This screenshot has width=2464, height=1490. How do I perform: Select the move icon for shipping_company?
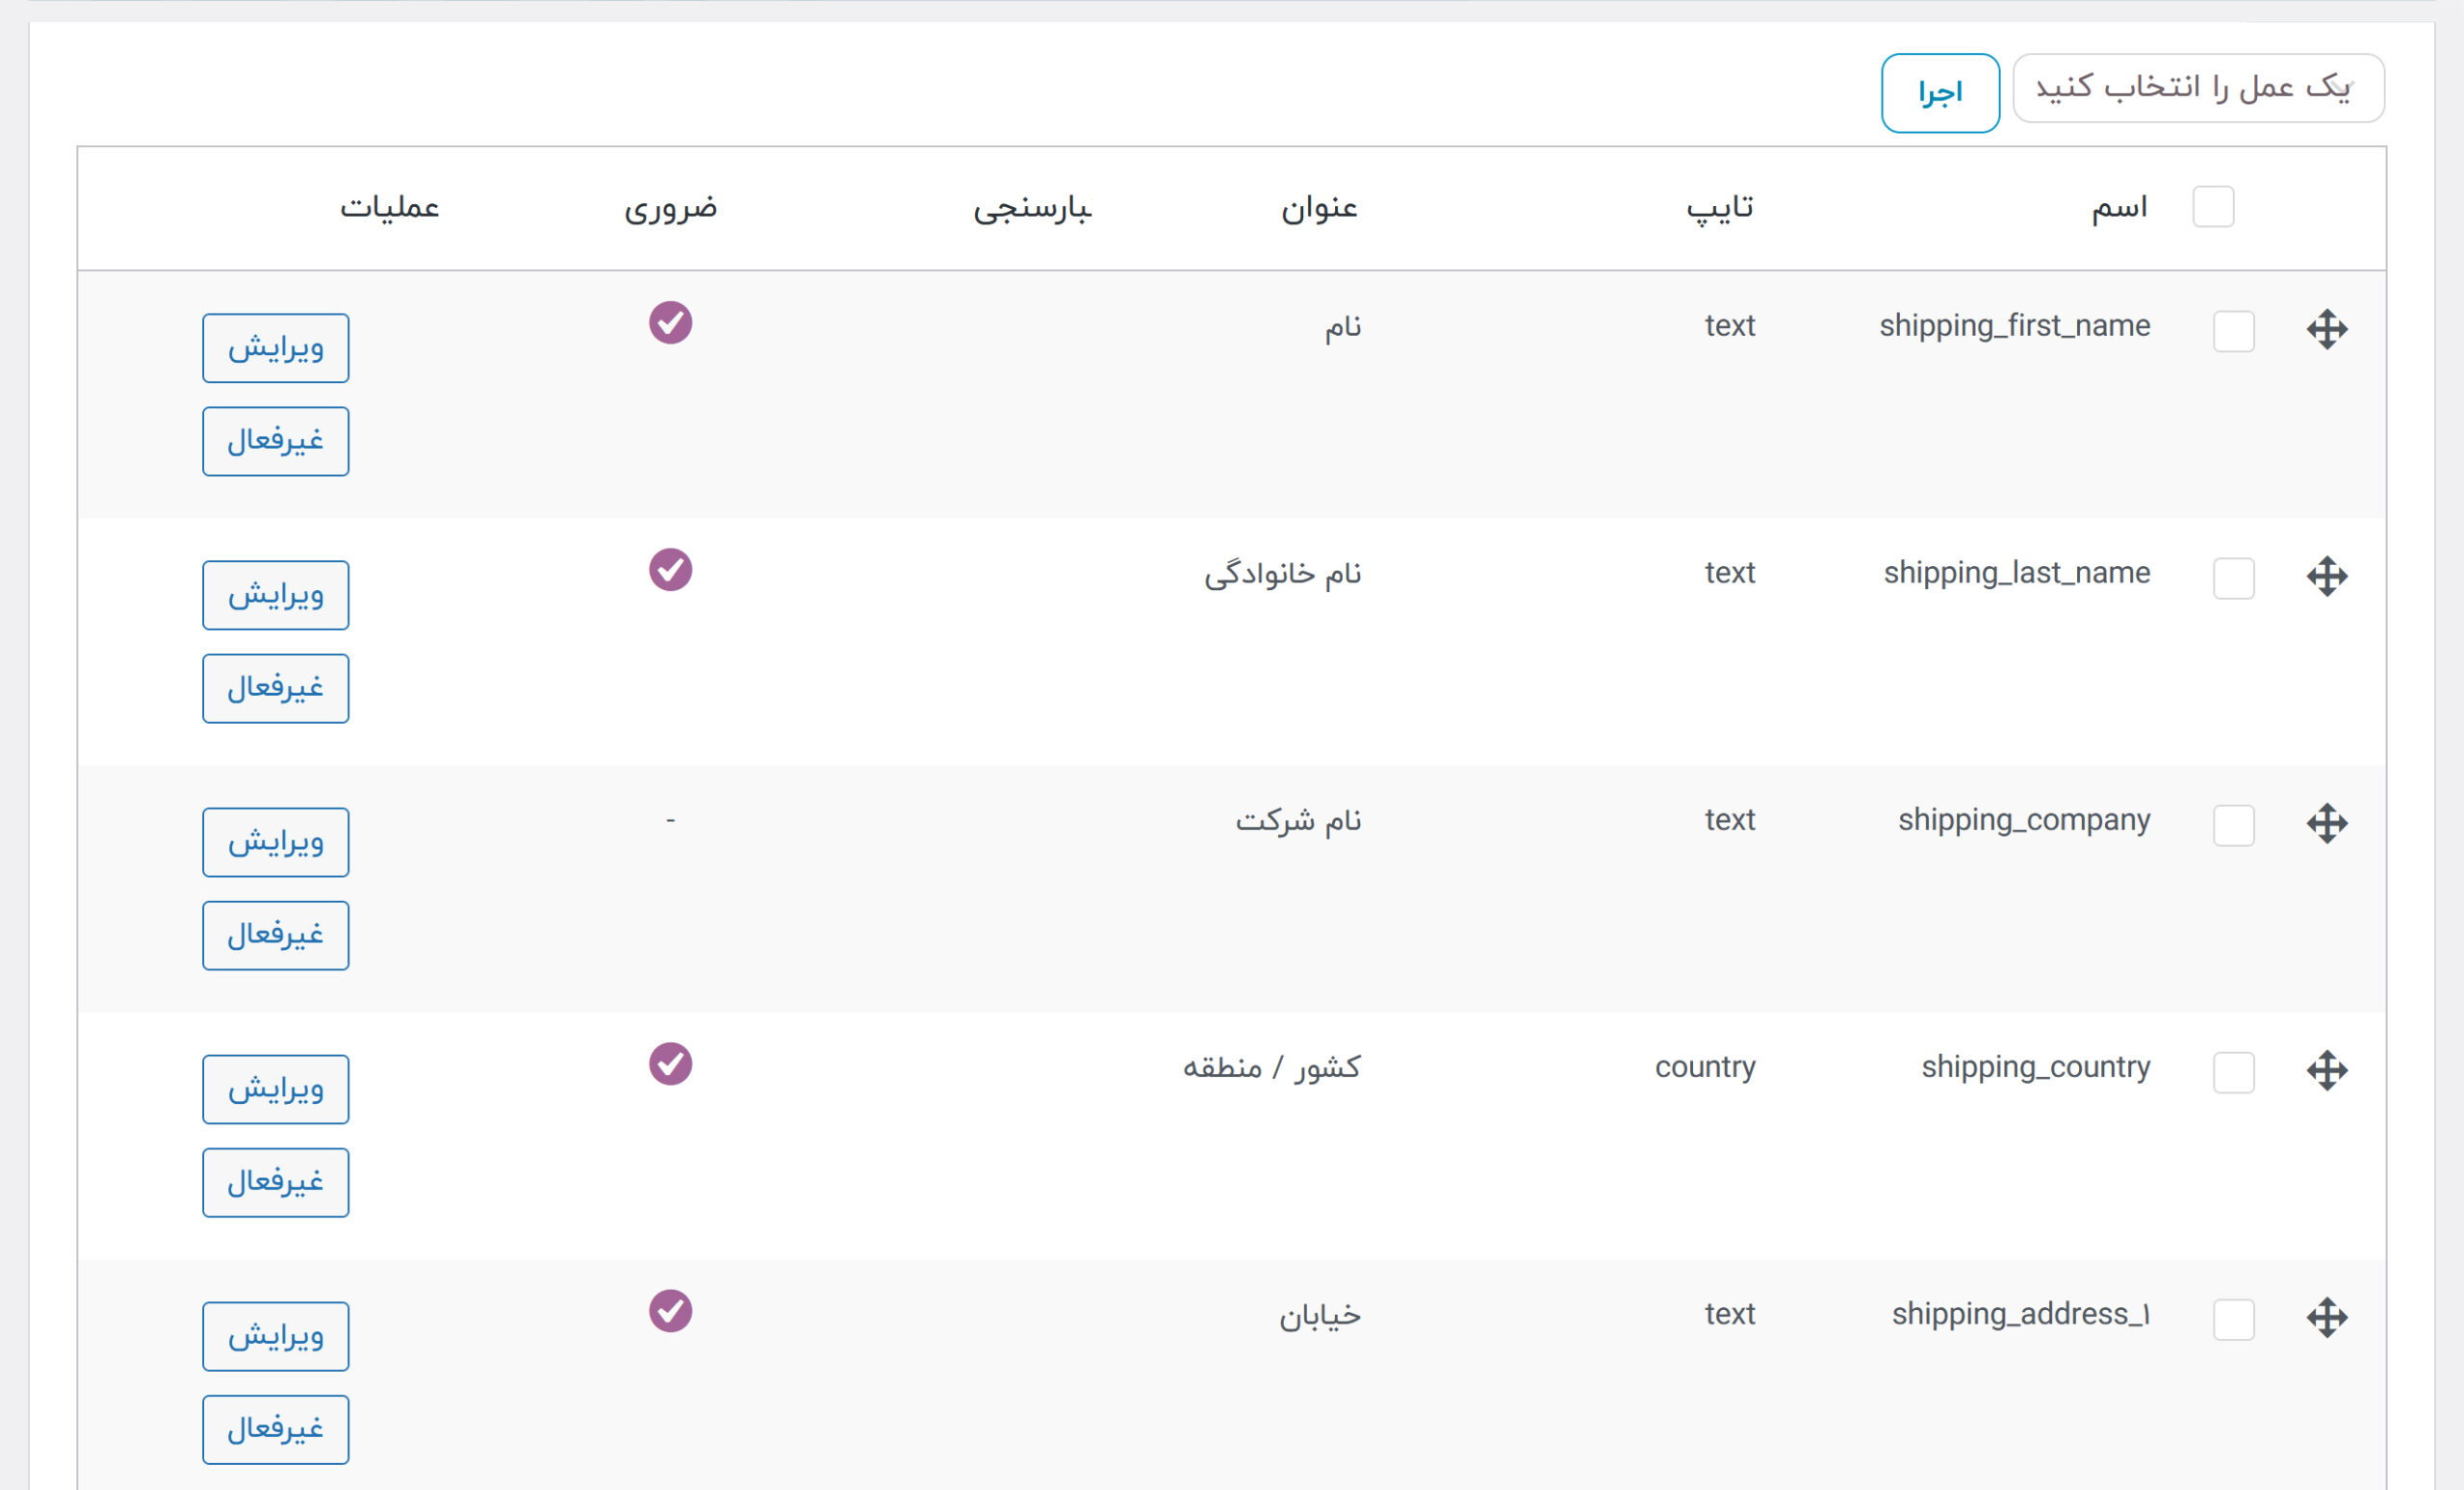click(2327, 823)
